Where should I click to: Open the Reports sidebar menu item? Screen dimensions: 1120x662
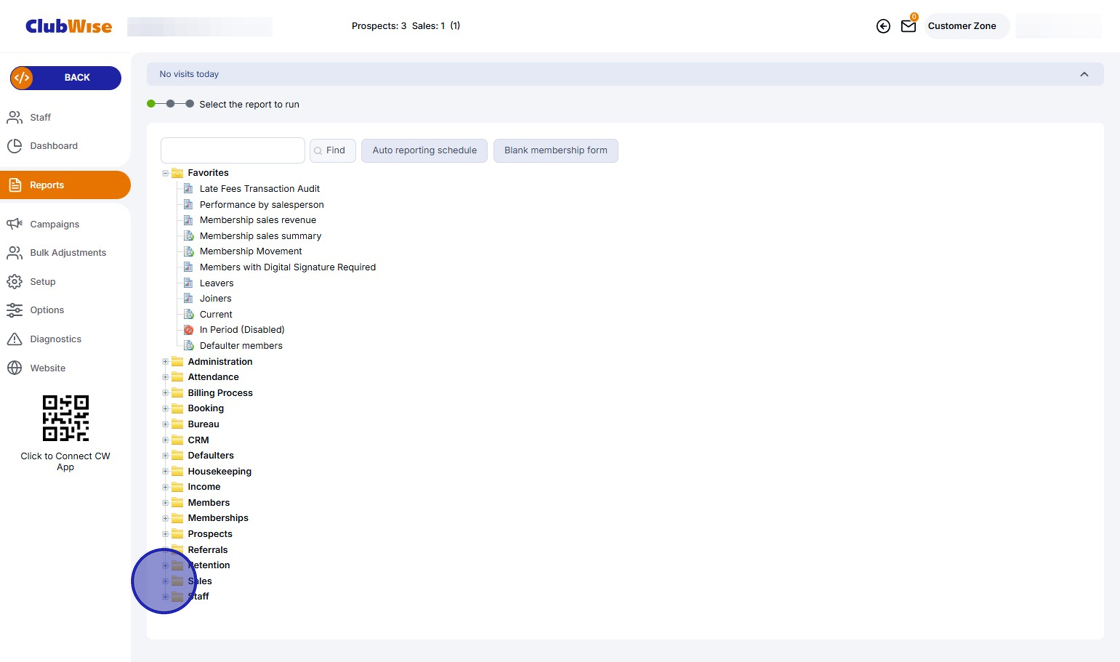point(65,185)
